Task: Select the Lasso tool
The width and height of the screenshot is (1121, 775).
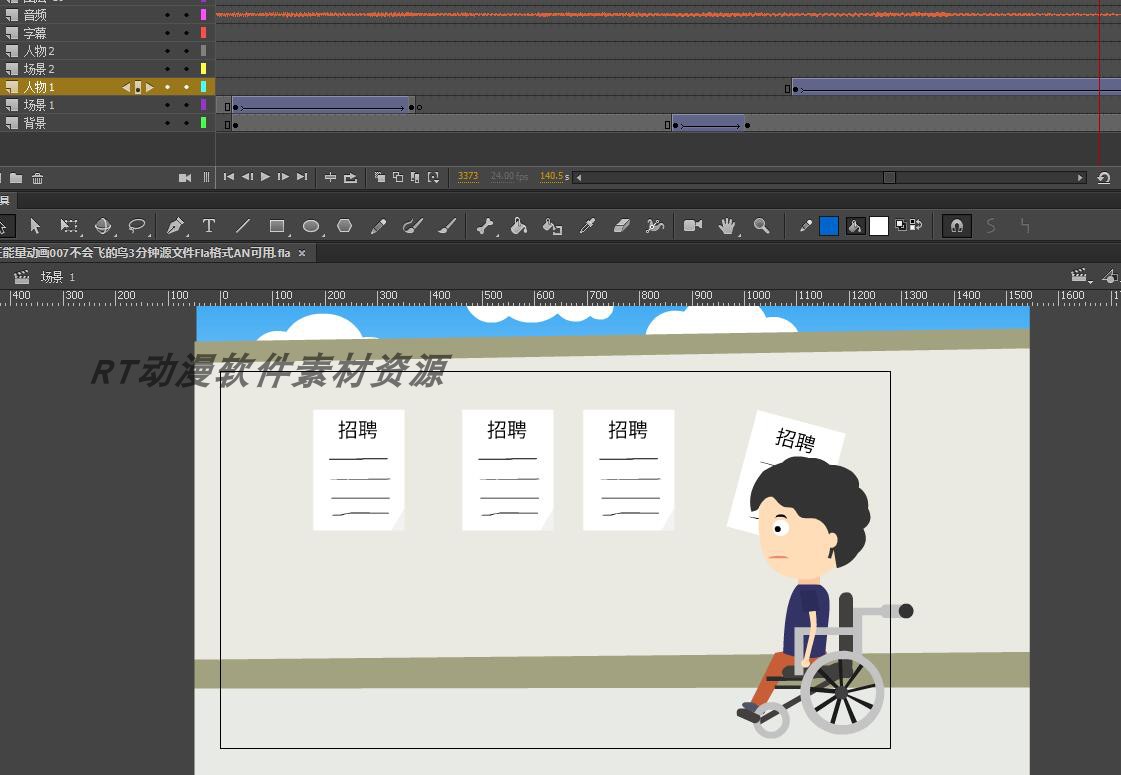Action: pyautogui.click(x=137, y=226)
